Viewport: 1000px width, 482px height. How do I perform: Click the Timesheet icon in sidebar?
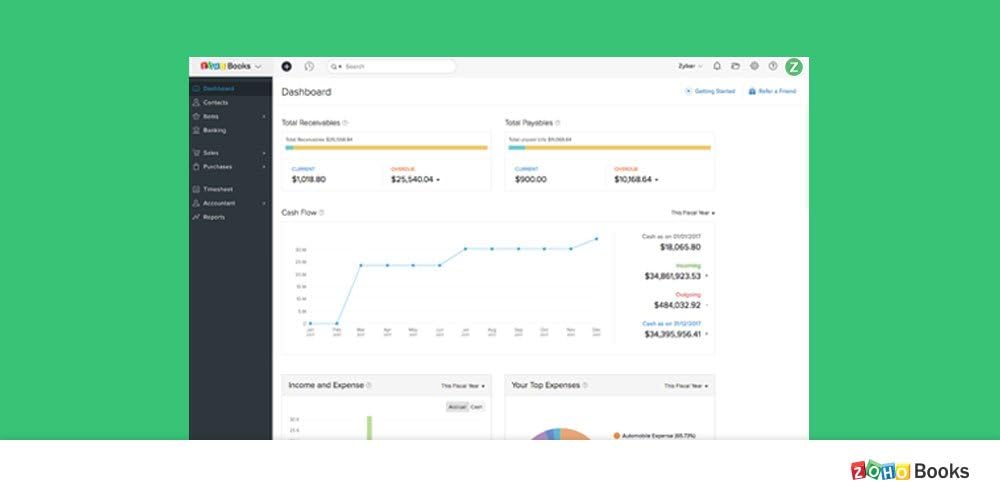point(196,189)
